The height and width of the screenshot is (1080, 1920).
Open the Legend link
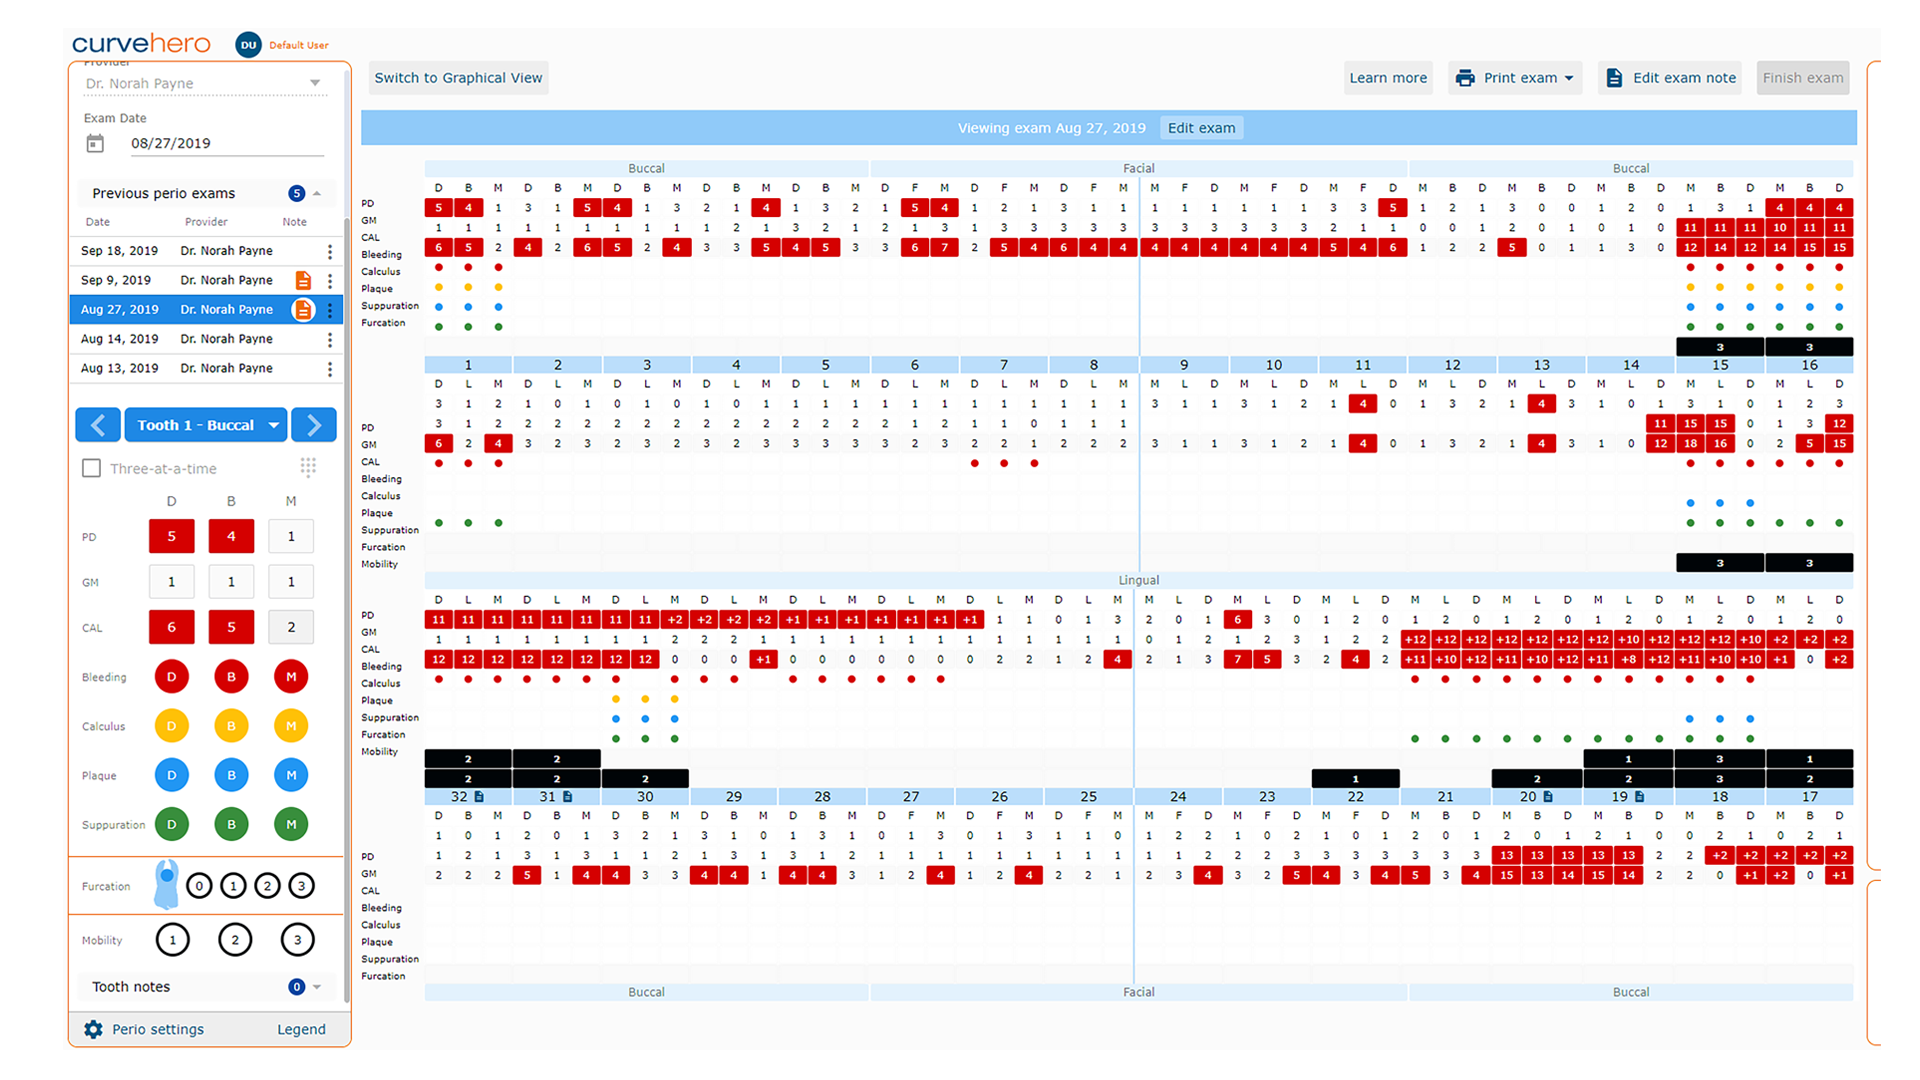click(x=301, y=1029)
